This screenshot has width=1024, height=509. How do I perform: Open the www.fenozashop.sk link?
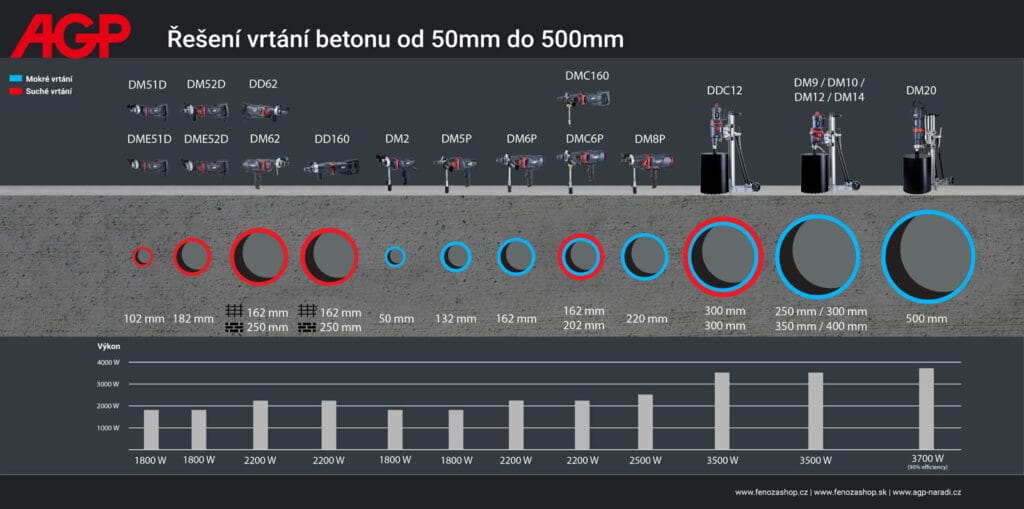(x=850, y=492)
